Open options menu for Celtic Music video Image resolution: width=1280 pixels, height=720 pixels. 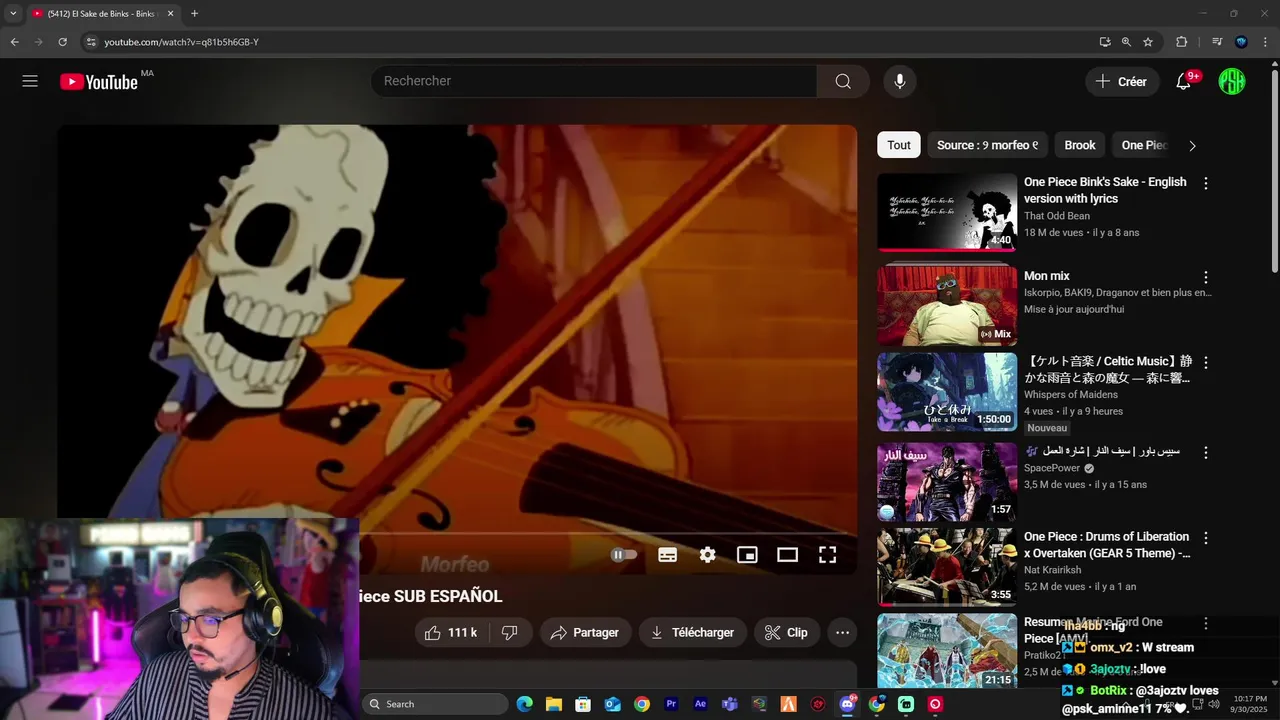pyautogui.click(x=1206, y=362)
